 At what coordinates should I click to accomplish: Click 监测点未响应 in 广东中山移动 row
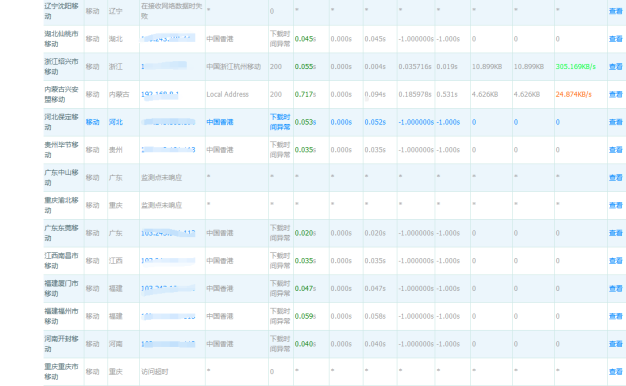pos(161,178)
